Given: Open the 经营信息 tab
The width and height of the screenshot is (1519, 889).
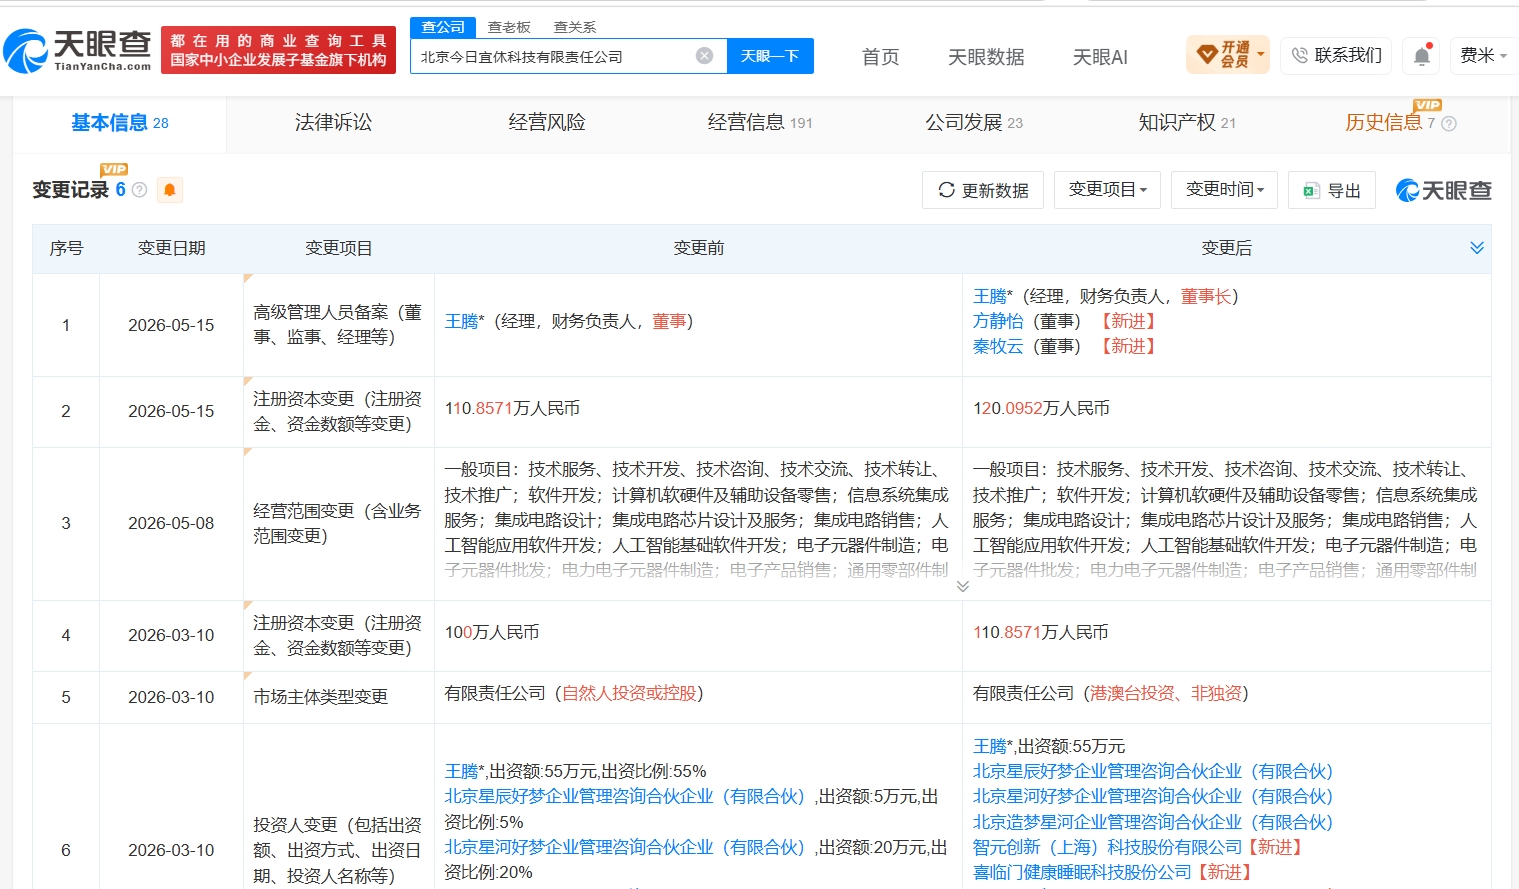Looking at the screenshot, I should [760, 123].
